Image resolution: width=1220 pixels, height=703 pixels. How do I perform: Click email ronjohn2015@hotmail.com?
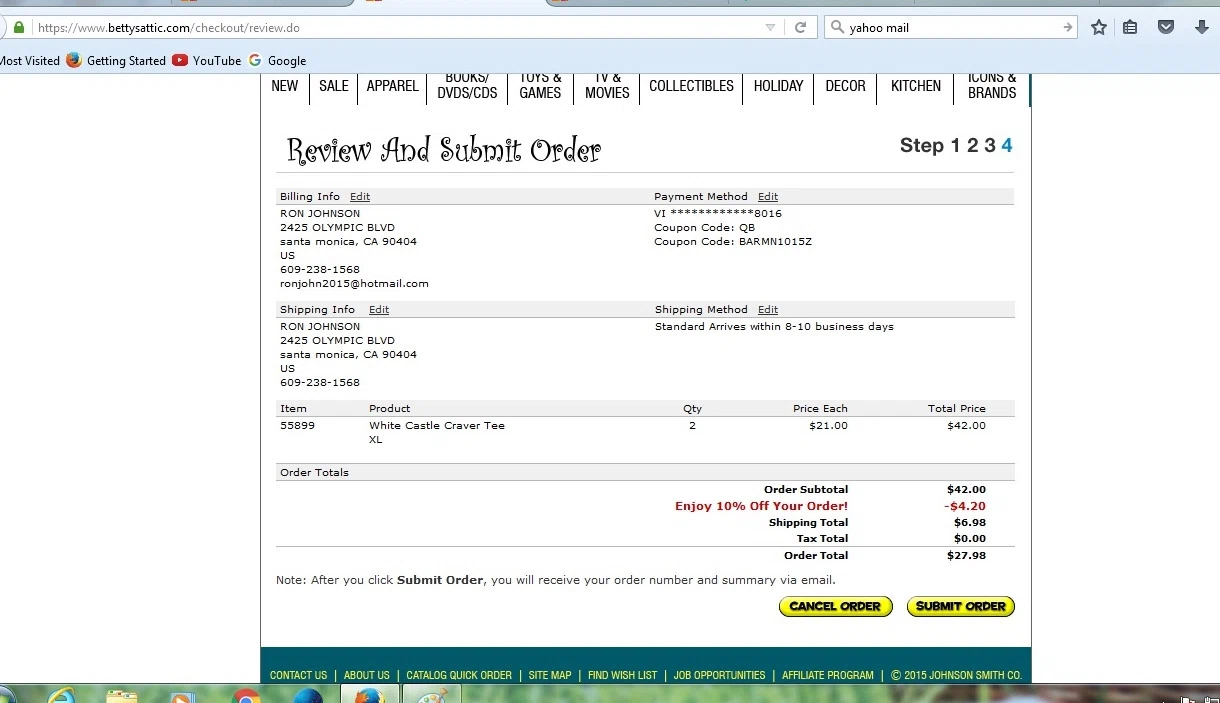pyautogui.click(x=354, y=284)
